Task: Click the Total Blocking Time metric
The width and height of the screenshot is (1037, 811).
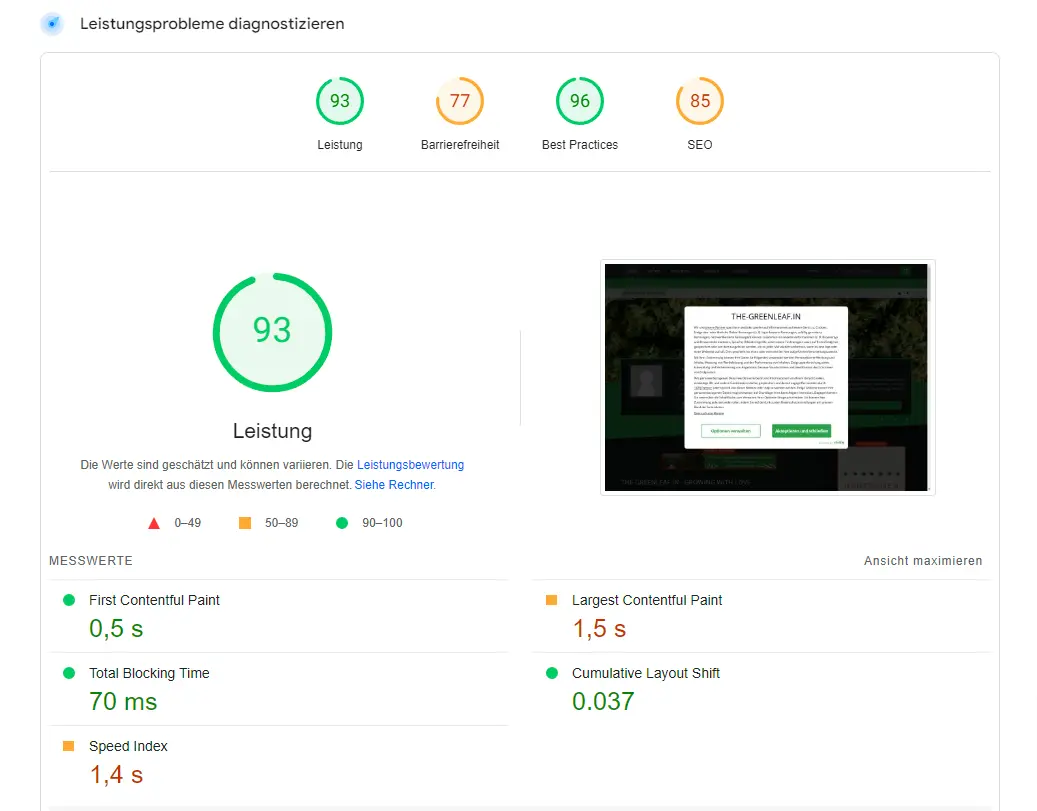Action: pos(149,673)
